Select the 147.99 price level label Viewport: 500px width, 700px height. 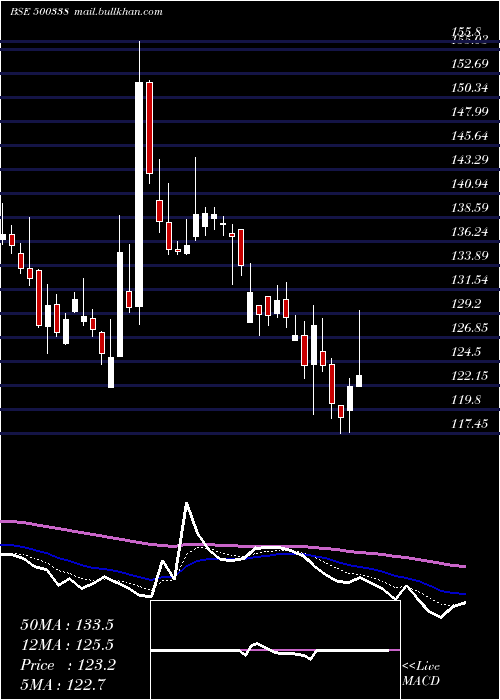470,112
